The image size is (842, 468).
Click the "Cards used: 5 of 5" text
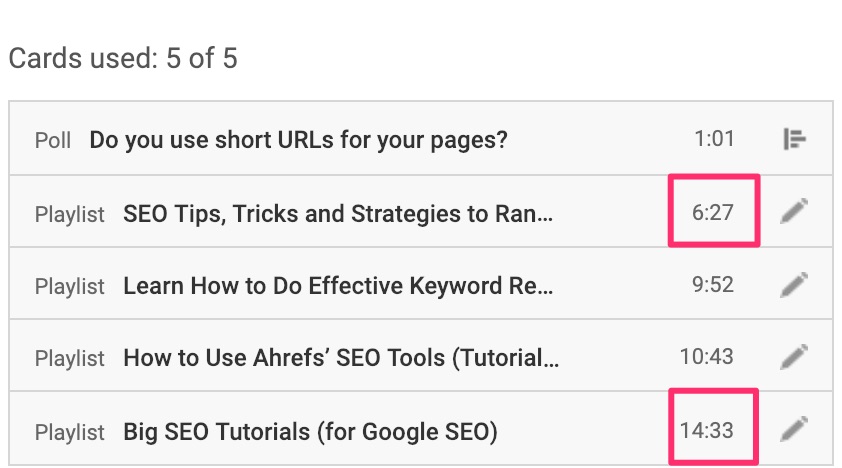(123, 58)
